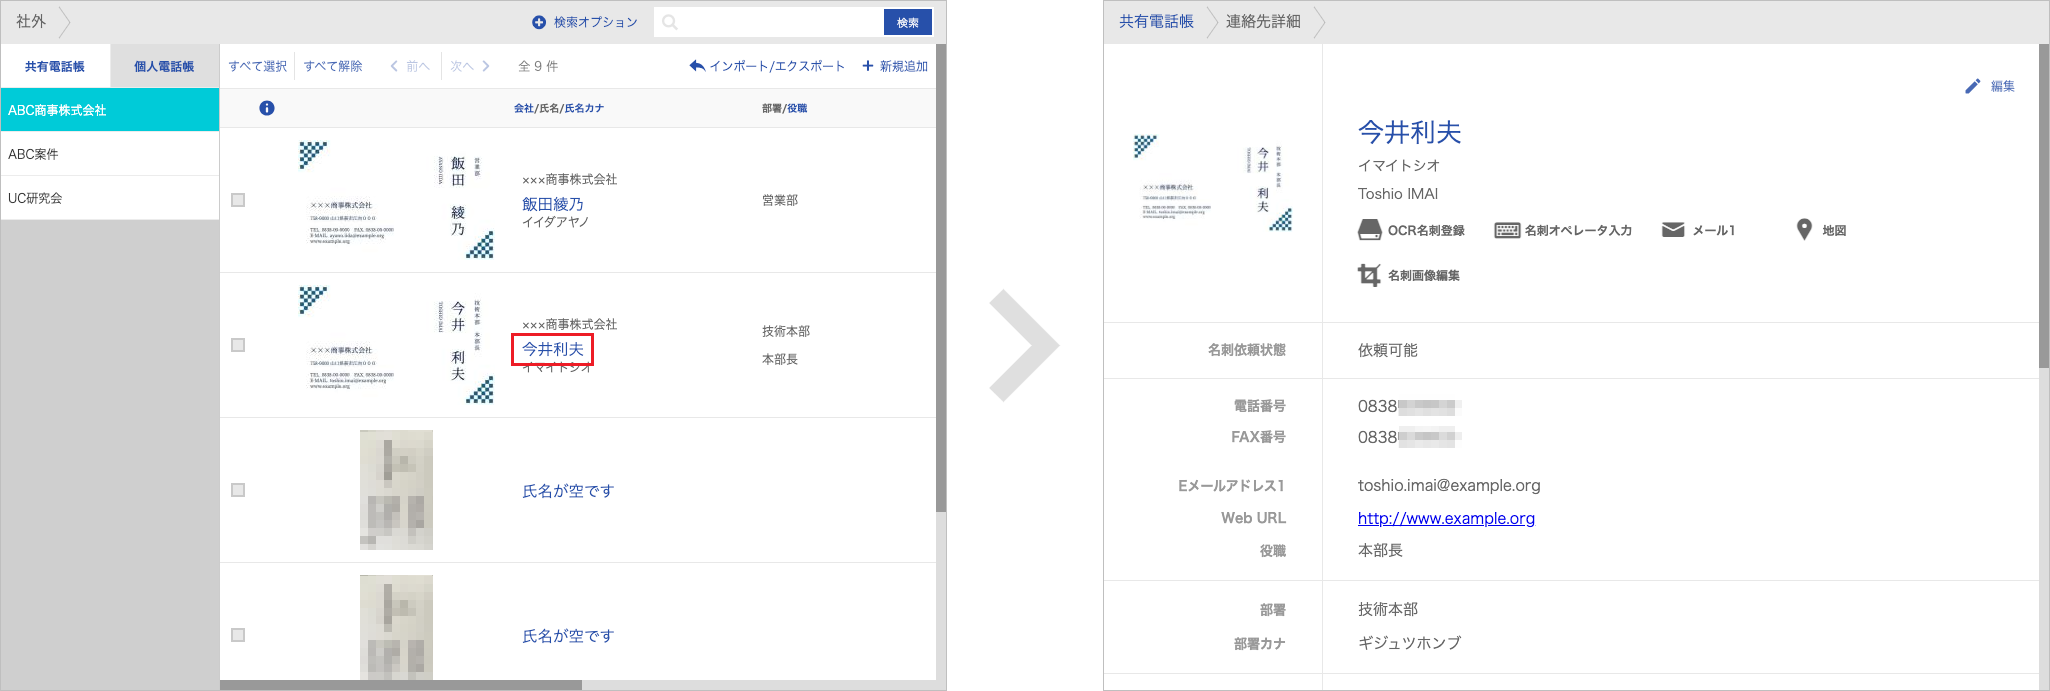Click the 編集 label in the detail view
Image resolution: width=2050 pixels, height=691 pixels.
click(2003, 86)
